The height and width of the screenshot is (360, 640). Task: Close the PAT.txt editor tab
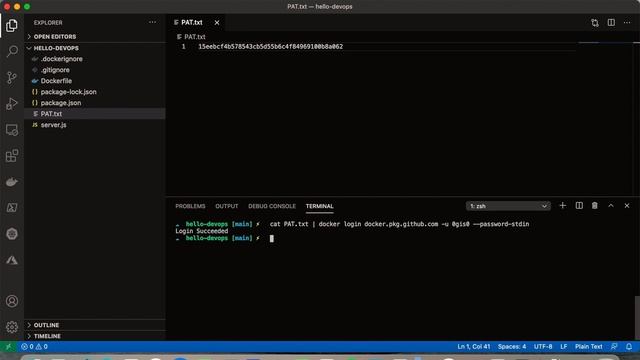point(217,23)
